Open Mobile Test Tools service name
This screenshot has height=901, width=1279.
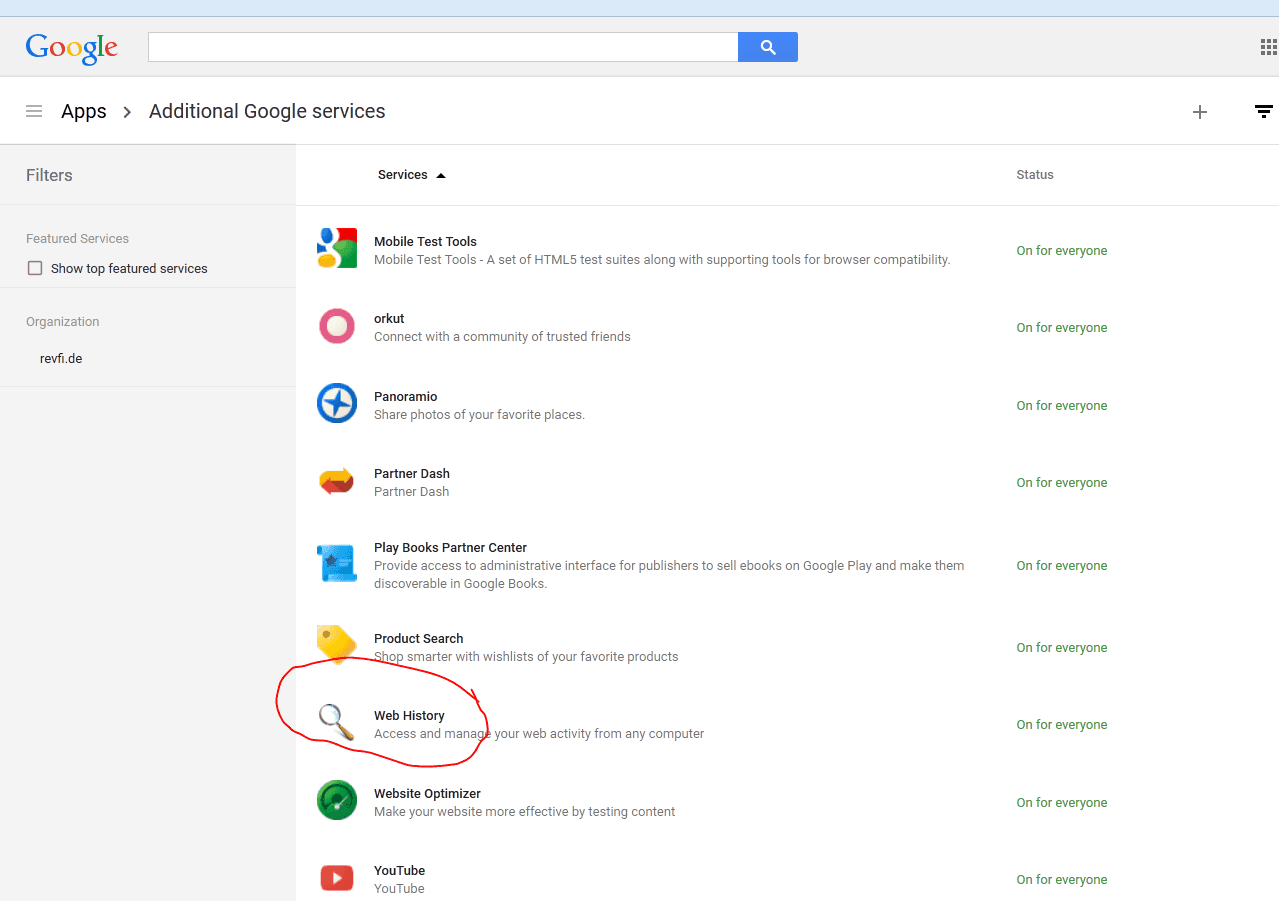tap(425, 241)
